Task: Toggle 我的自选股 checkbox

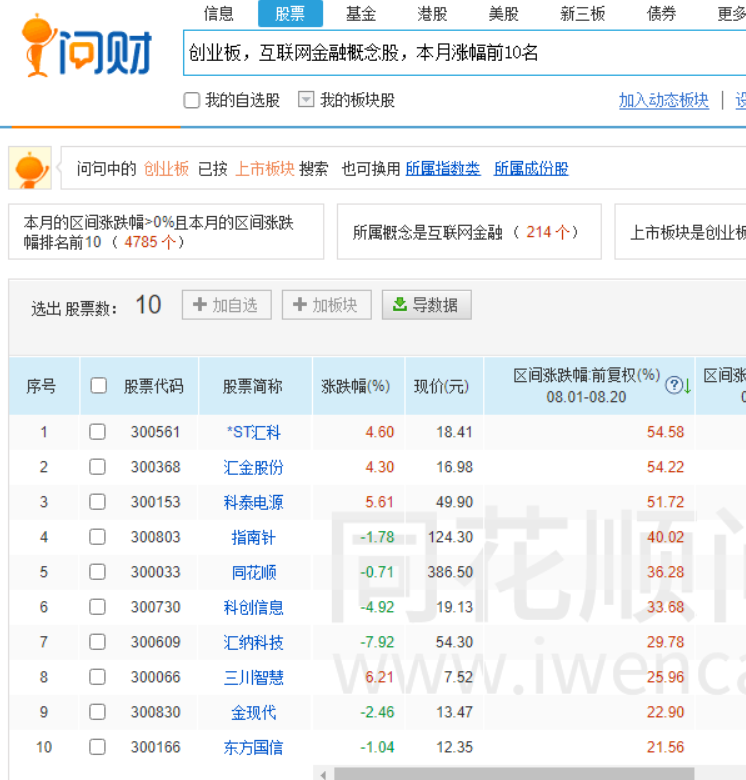Action: (191, 100)
